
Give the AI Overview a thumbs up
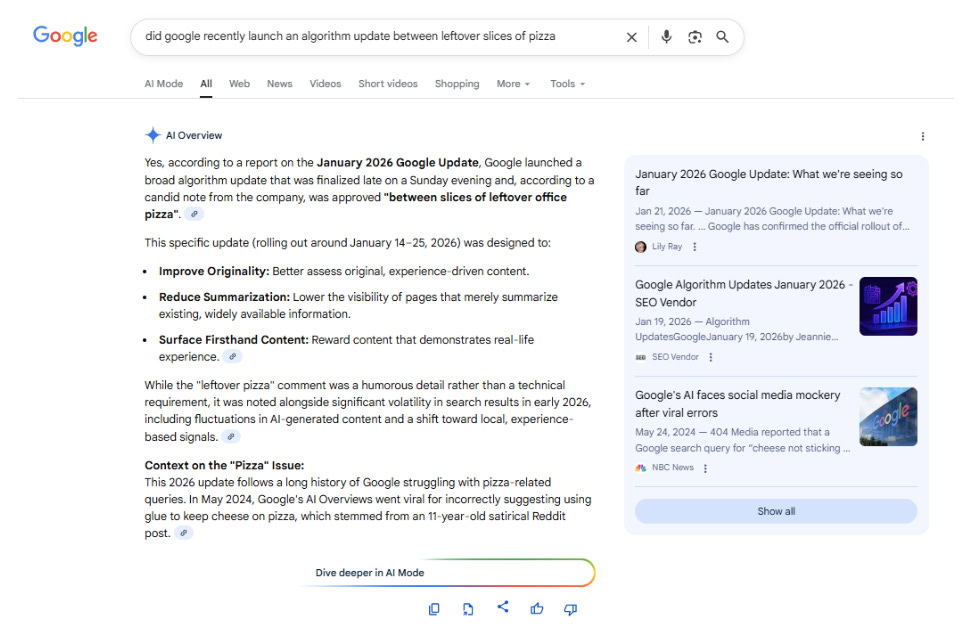pos(537,609)
